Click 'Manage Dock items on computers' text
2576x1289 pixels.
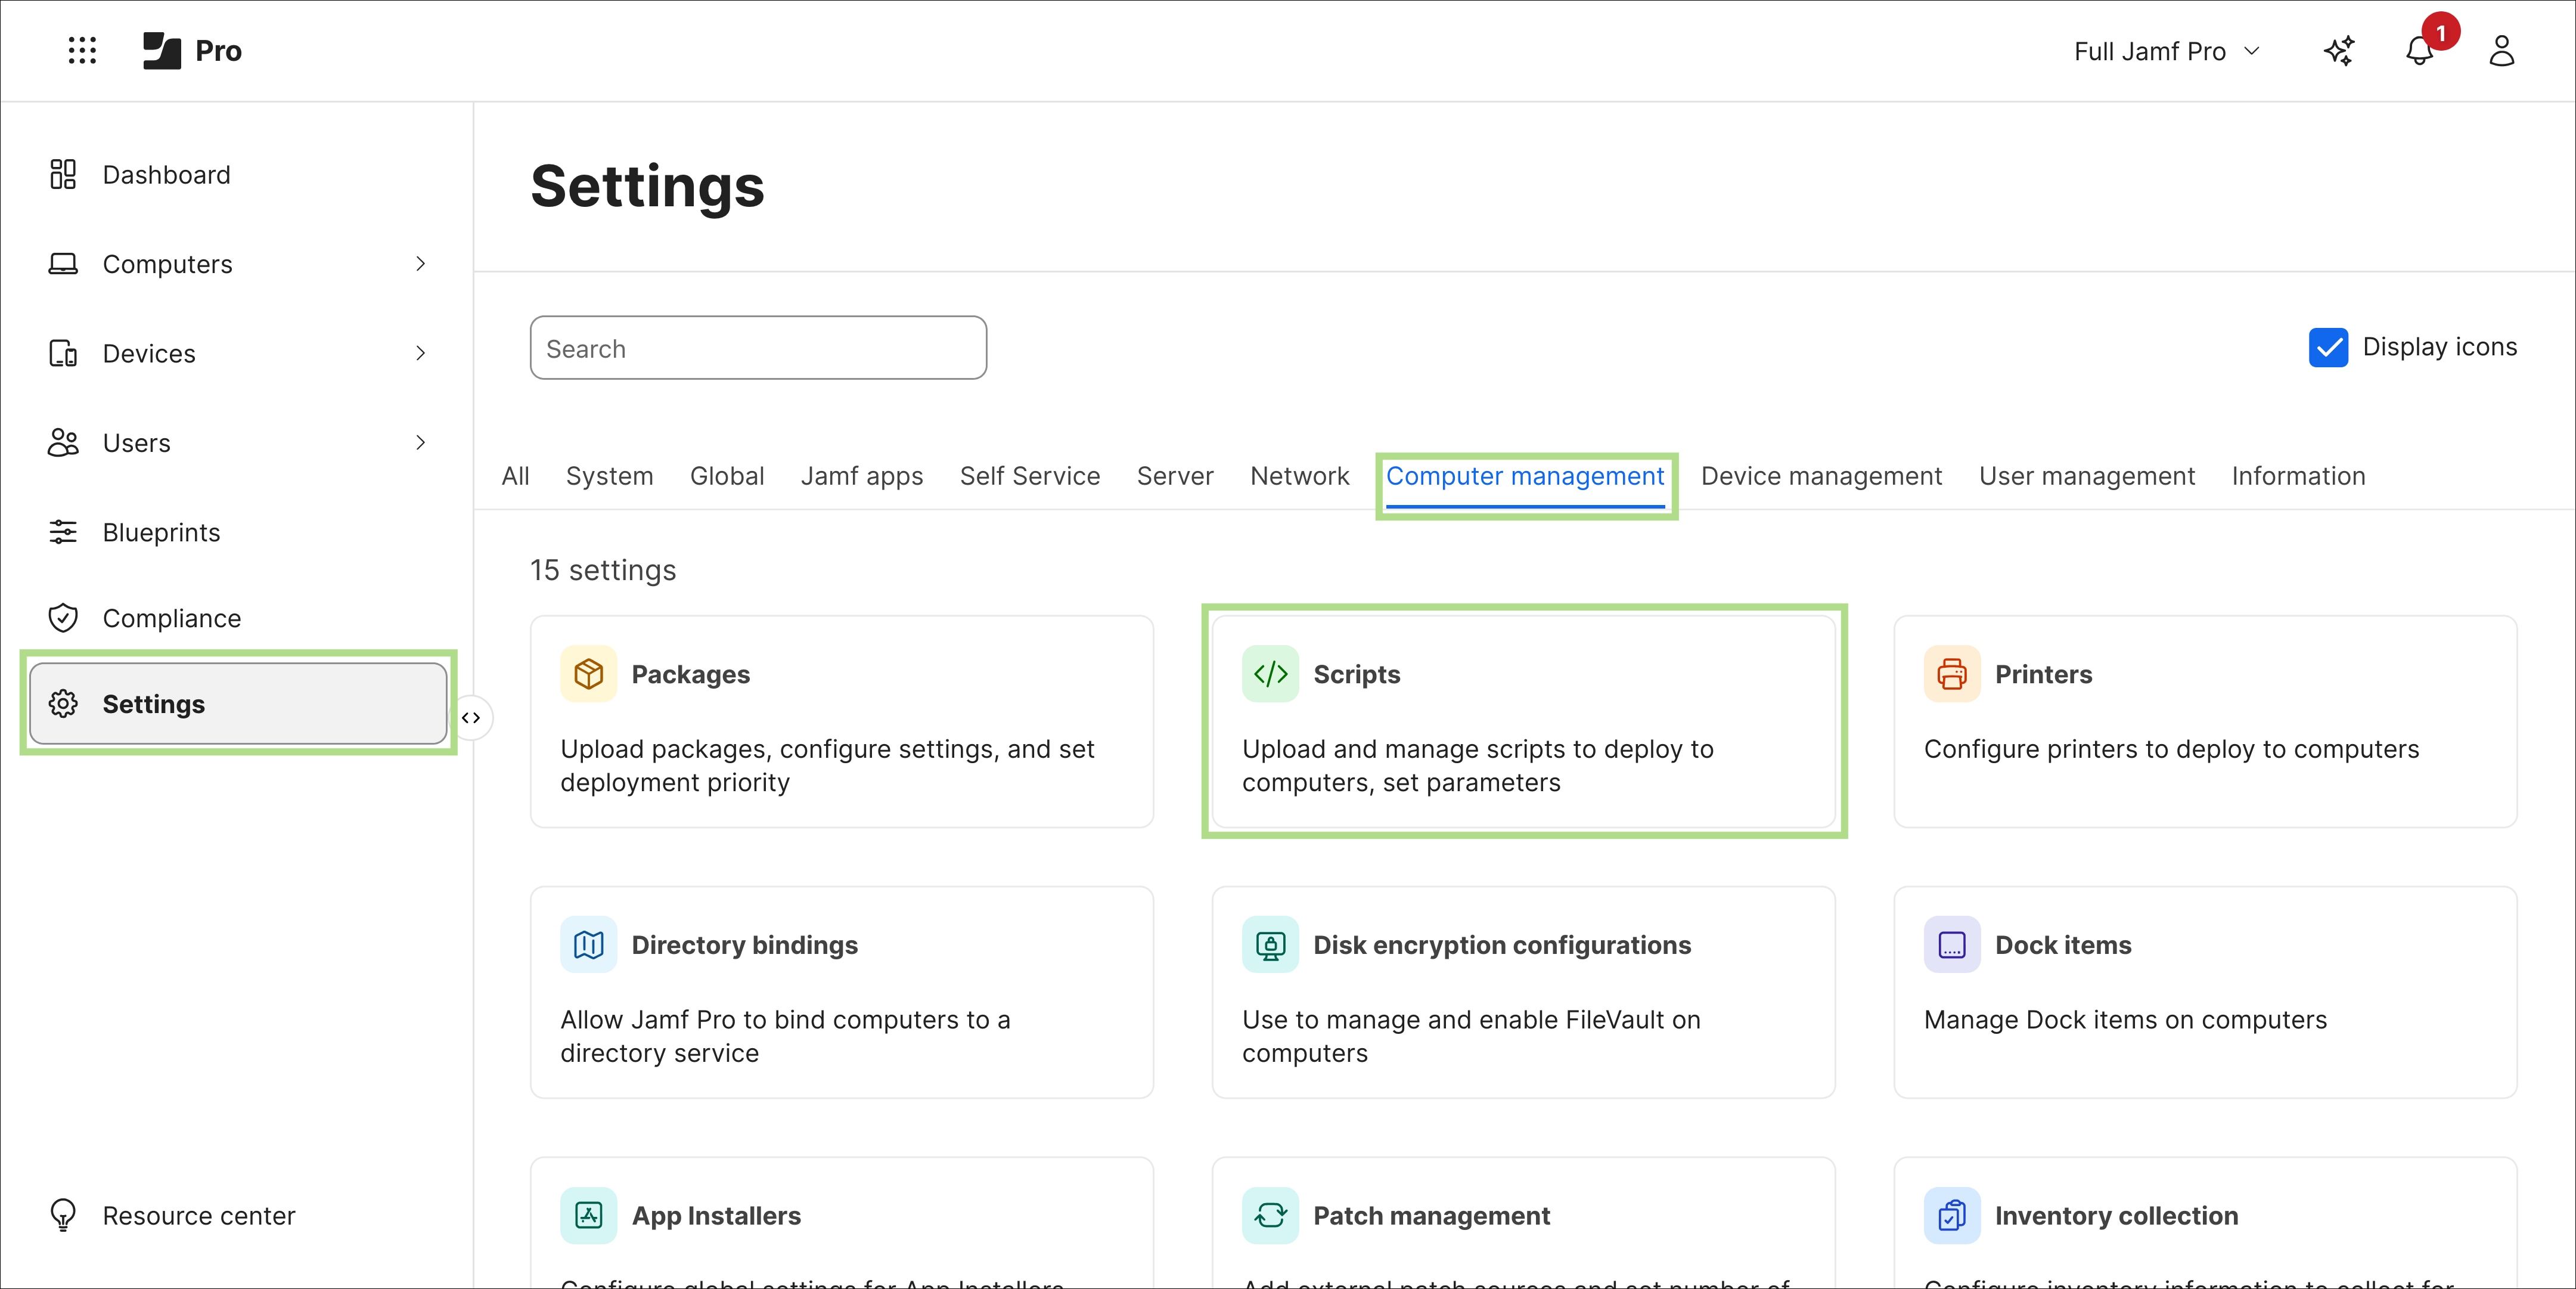[2125, 1020]
